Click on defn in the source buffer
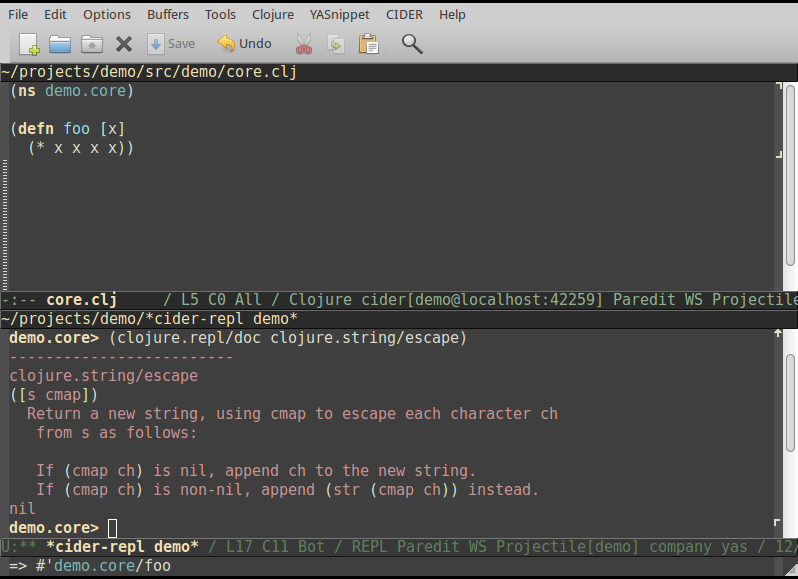Screen dimensions: 798x579 point(36,129)
